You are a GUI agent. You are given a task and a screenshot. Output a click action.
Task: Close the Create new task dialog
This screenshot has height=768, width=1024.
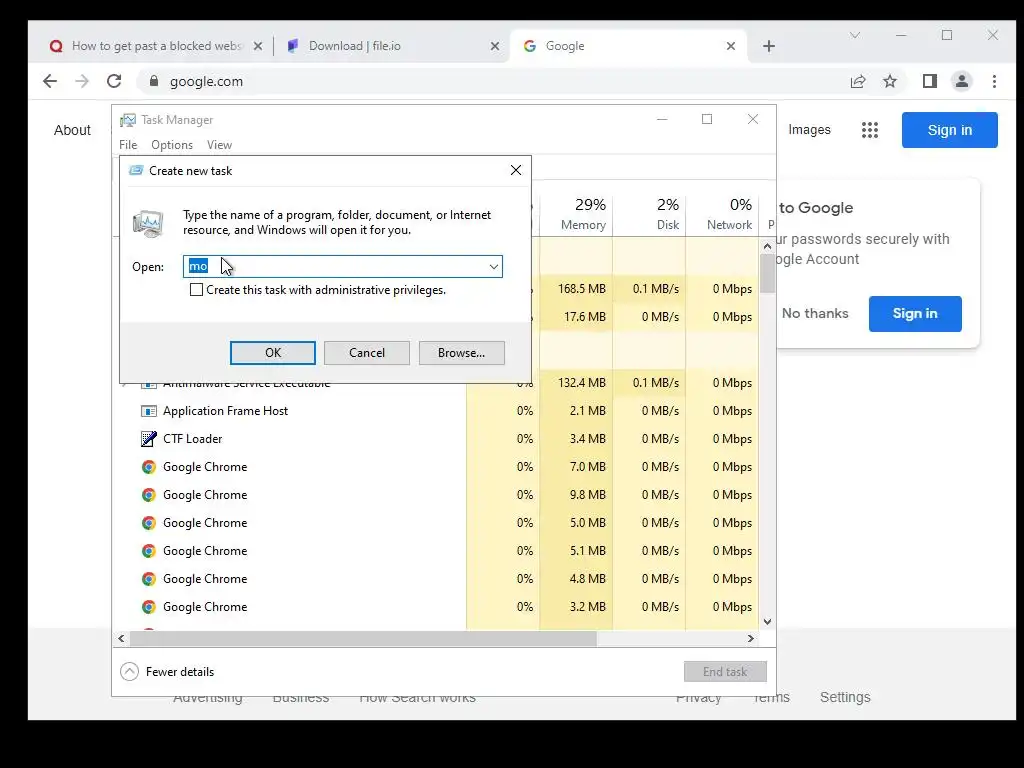tap(516, 170)
